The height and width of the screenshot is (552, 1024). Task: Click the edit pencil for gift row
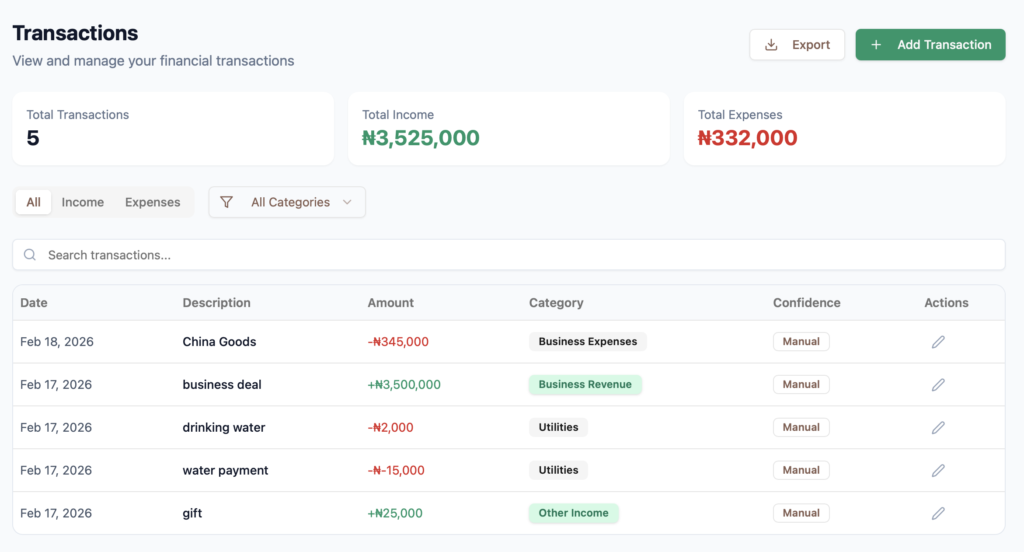(938, 514)
